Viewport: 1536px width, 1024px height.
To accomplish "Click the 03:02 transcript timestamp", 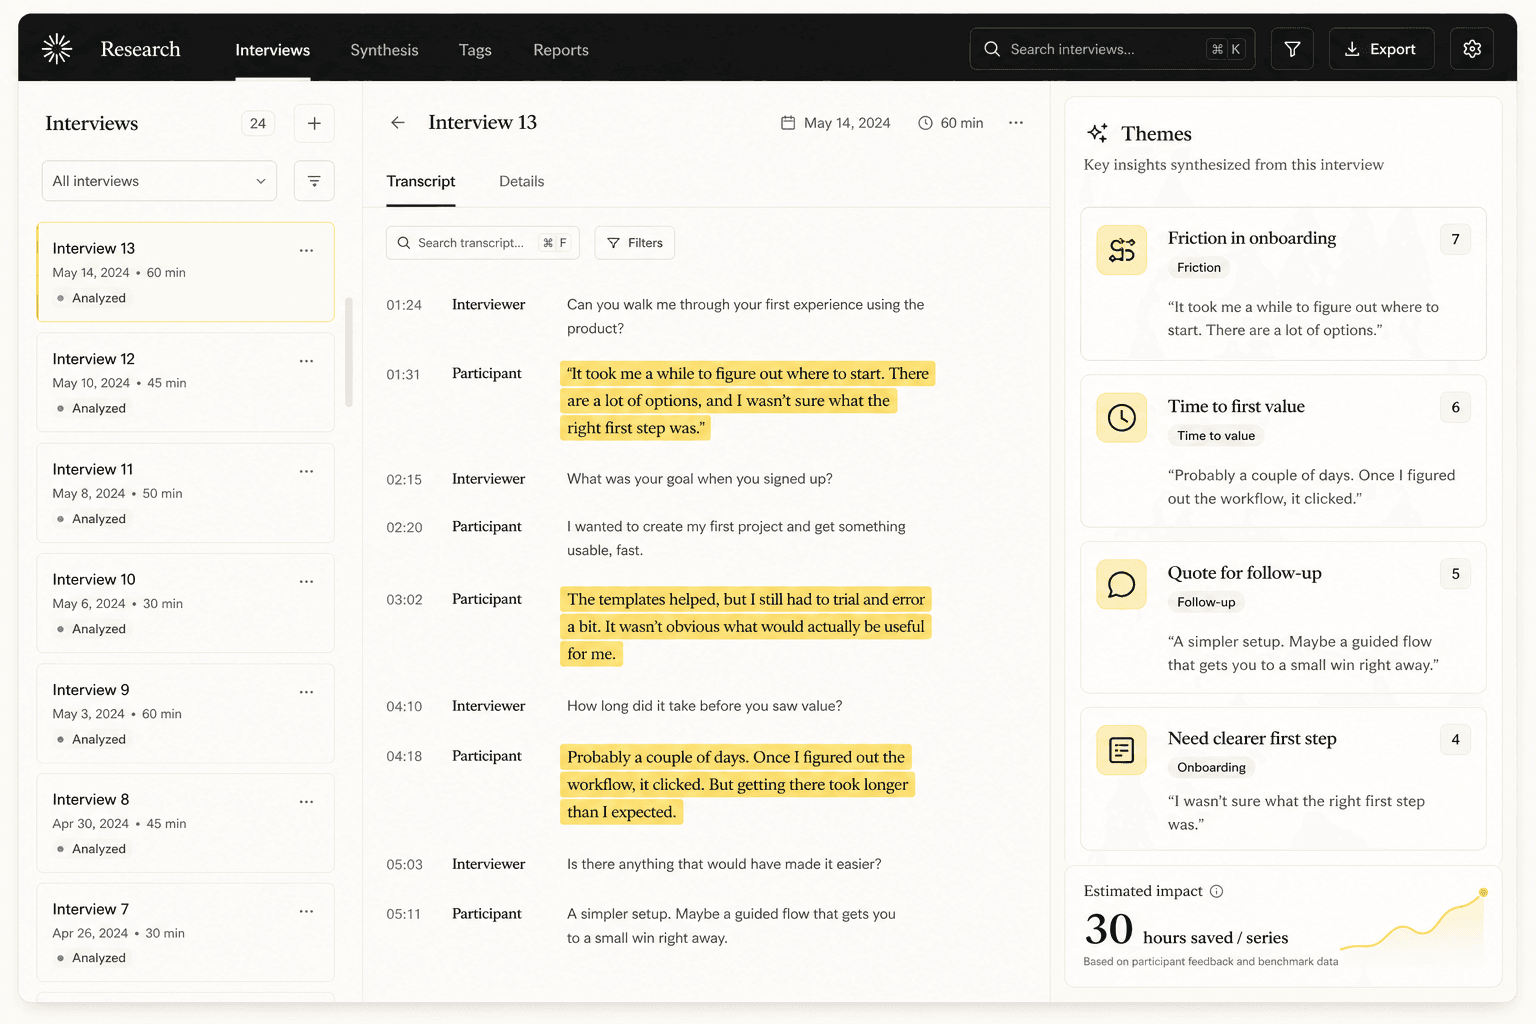I will coord(404,600).
